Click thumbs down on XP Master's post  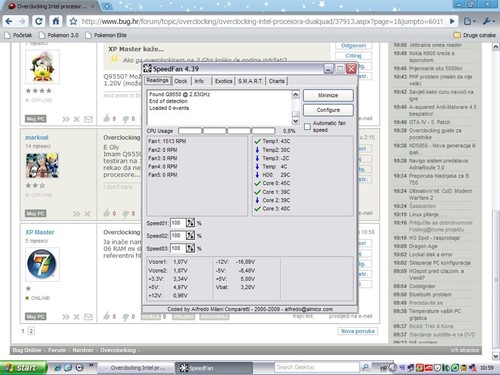(126, 316)
